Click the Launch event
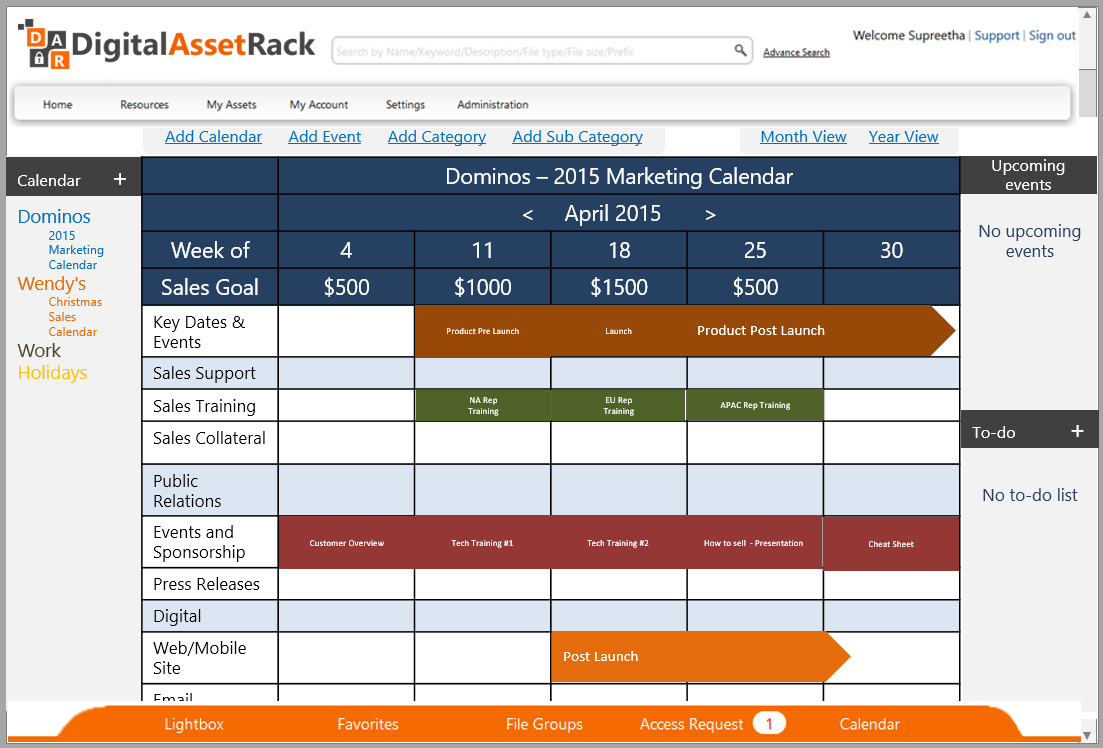Viewport: 1103px width, 748px height. click(618, 331)
